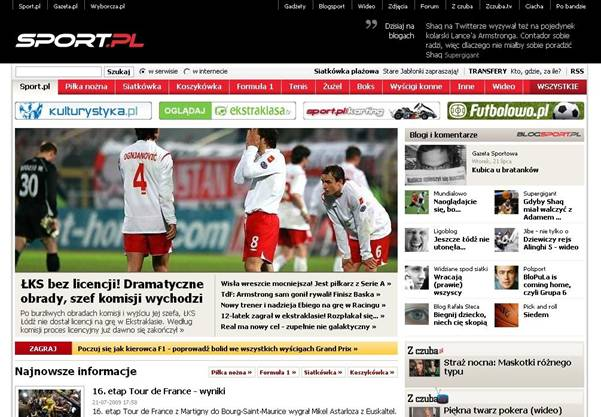Select the 'w serwisie' search option

142,71
